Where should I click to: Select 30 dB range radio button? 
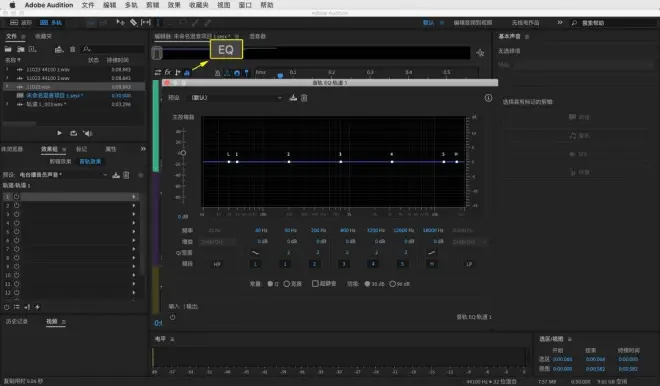pyautogui.click(x=367, y=284)
